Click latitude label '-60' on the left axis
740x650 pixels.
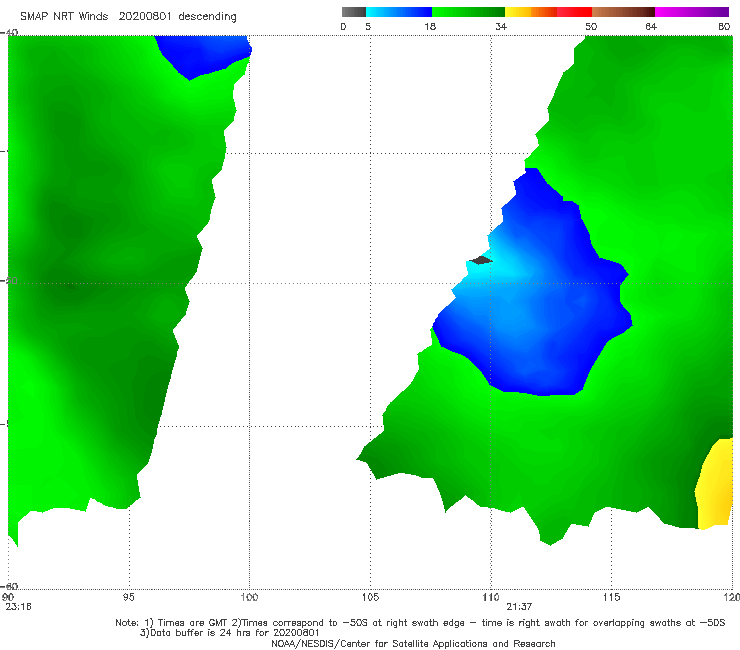tap(10, 586)
